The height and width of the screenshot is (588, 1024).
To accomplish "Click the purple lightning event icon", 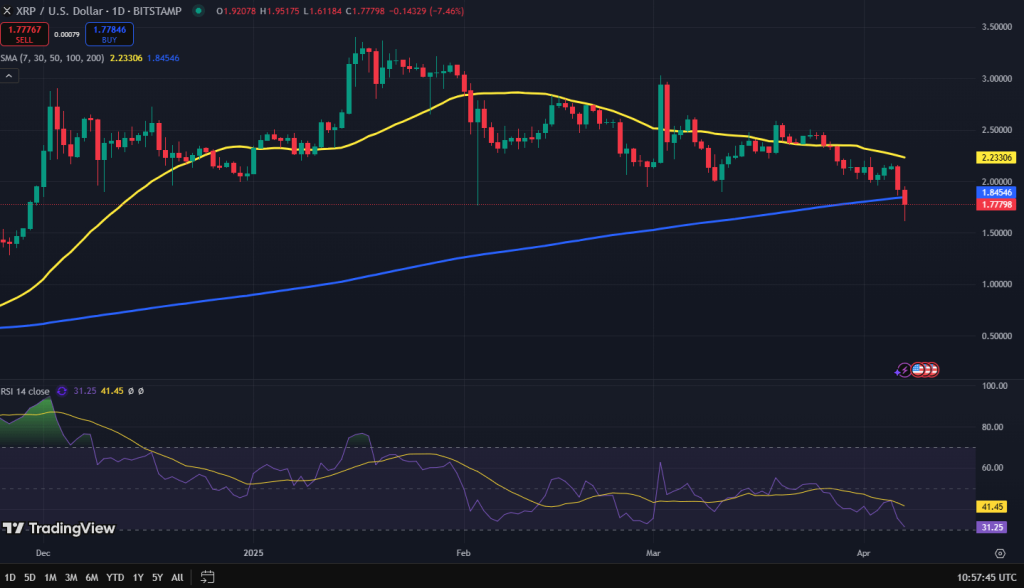I will pyautogui.click(x=904, y=370).
